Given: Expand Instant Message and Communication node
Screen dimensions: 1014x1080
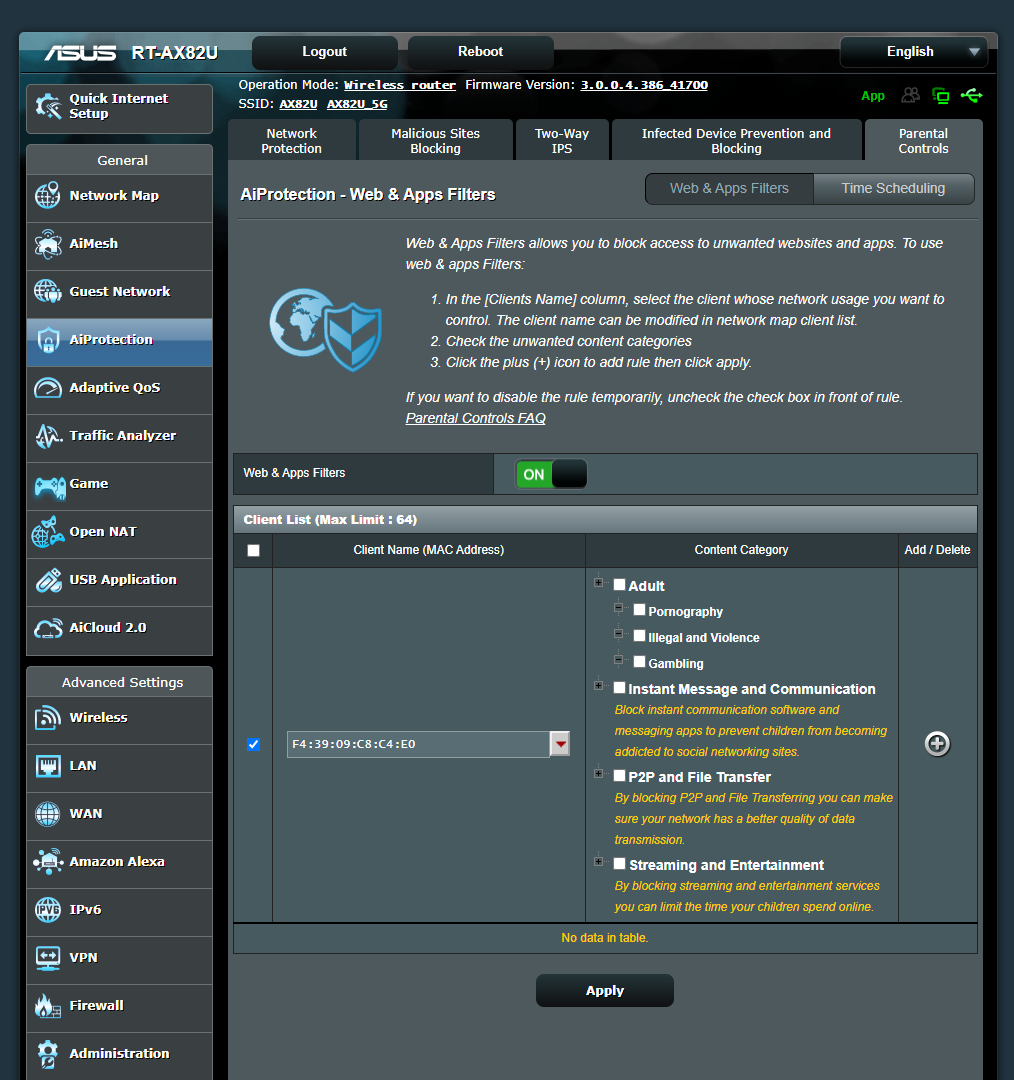Looking at the screenshot, I should (598, 685).
